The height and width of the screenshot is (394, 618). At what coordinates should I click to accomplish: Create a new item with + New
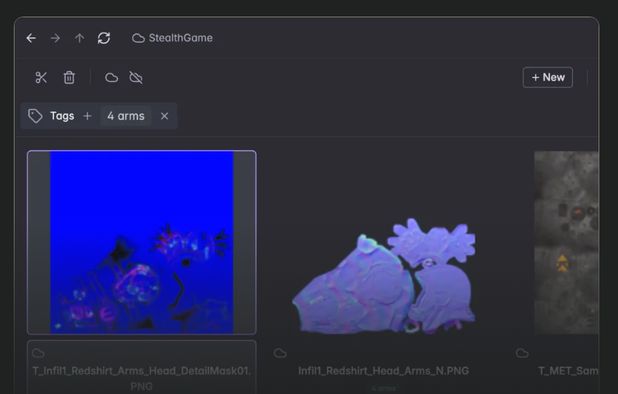pos(548,77)
